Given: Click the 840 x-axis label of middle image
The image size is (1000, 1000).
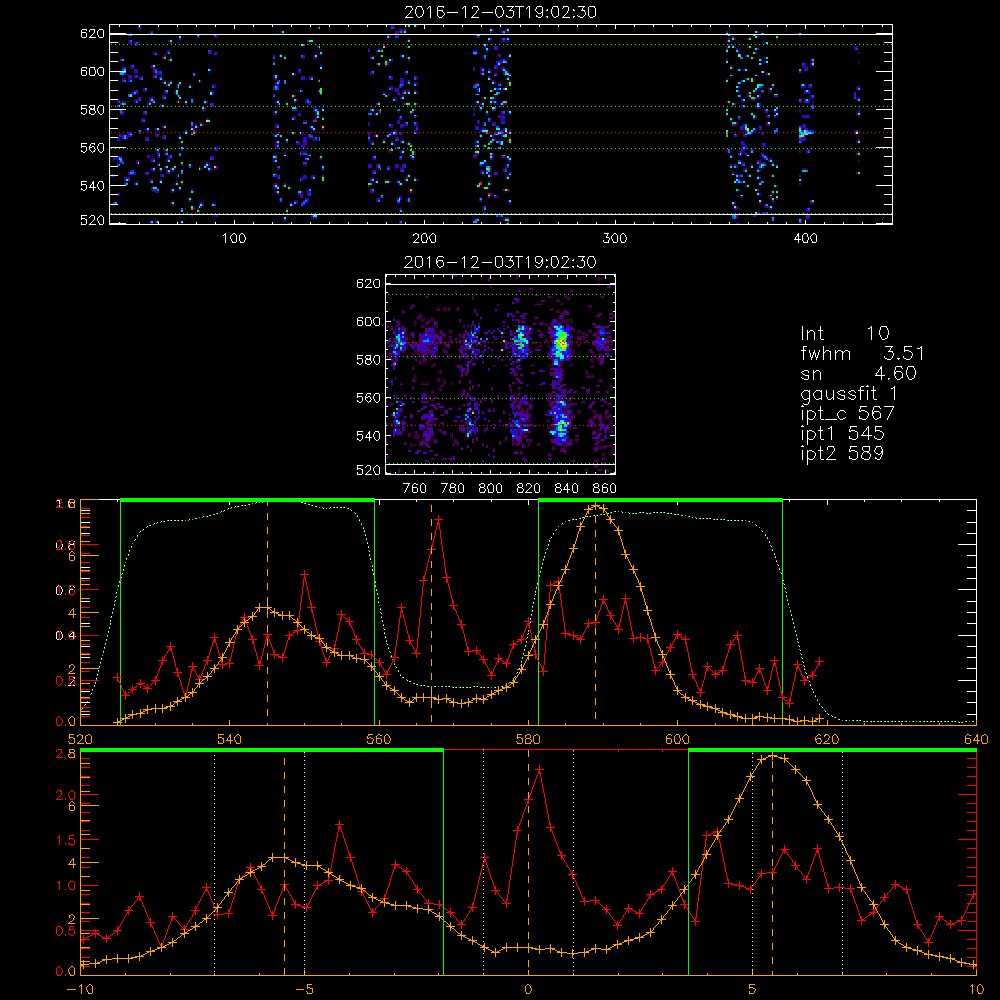Looking at the screenshot, I should point(566,489).
